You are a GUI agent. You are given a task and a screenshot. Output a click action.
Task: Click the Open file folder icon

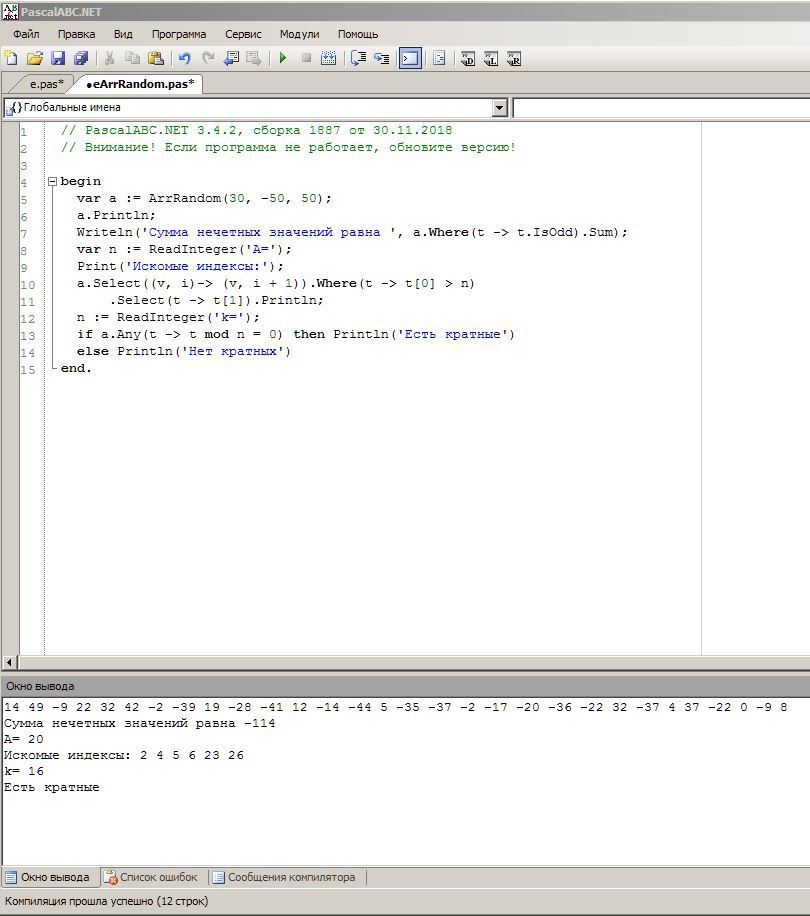click(x=34, y=59)
